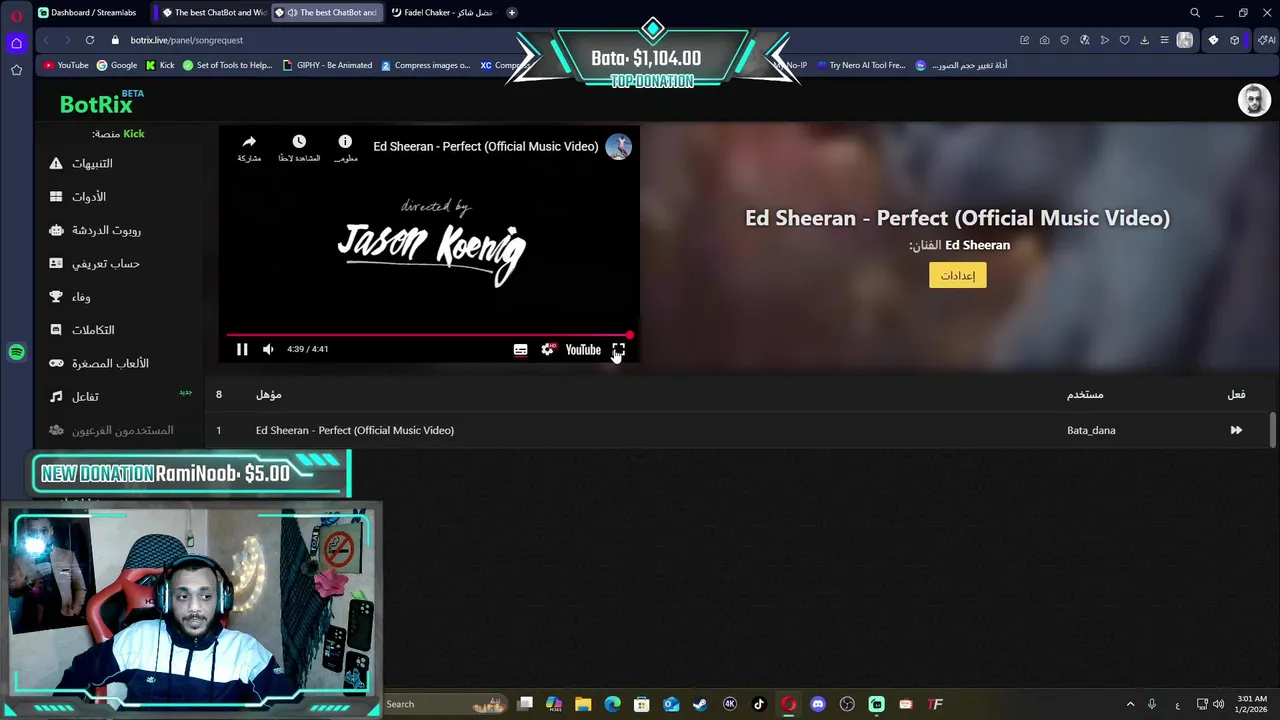Open Discord from the taskbar
This screenshot has width=1280, height=720.
pos(818,704)
